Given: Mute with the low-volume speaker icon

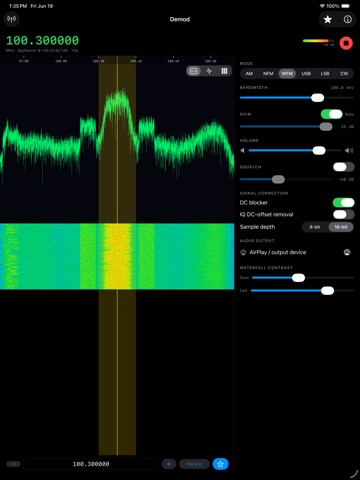Looking at the screenshot, I should [243, 151].
